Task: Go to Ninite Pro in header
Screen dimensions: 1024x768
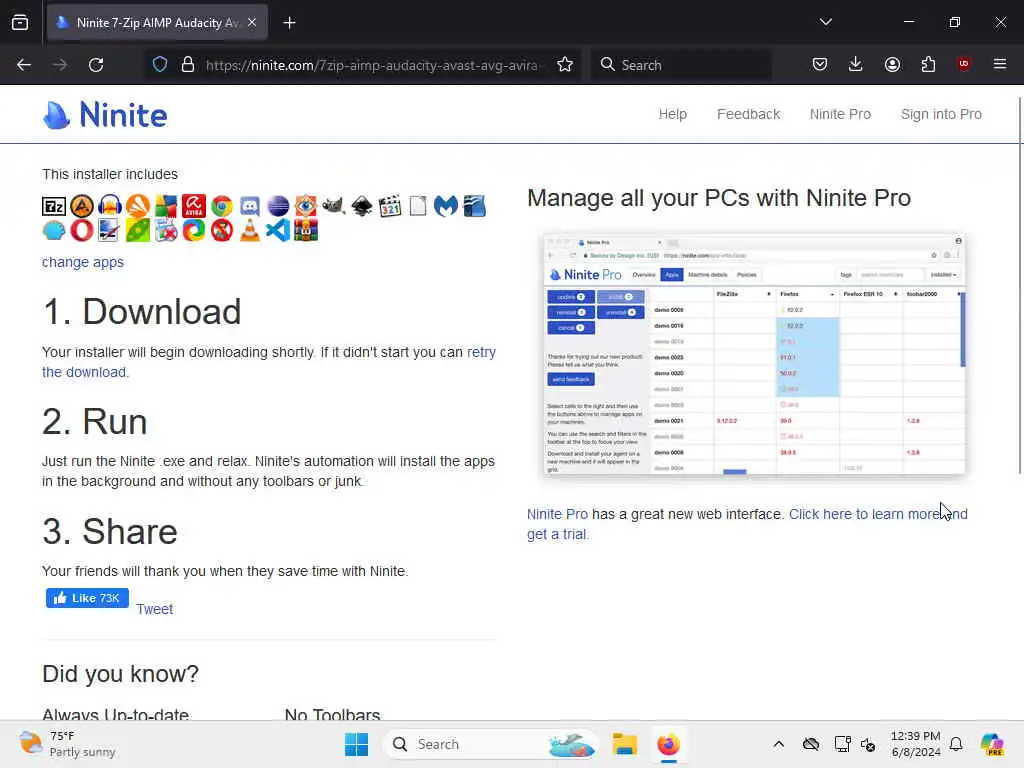Action: 840,114
